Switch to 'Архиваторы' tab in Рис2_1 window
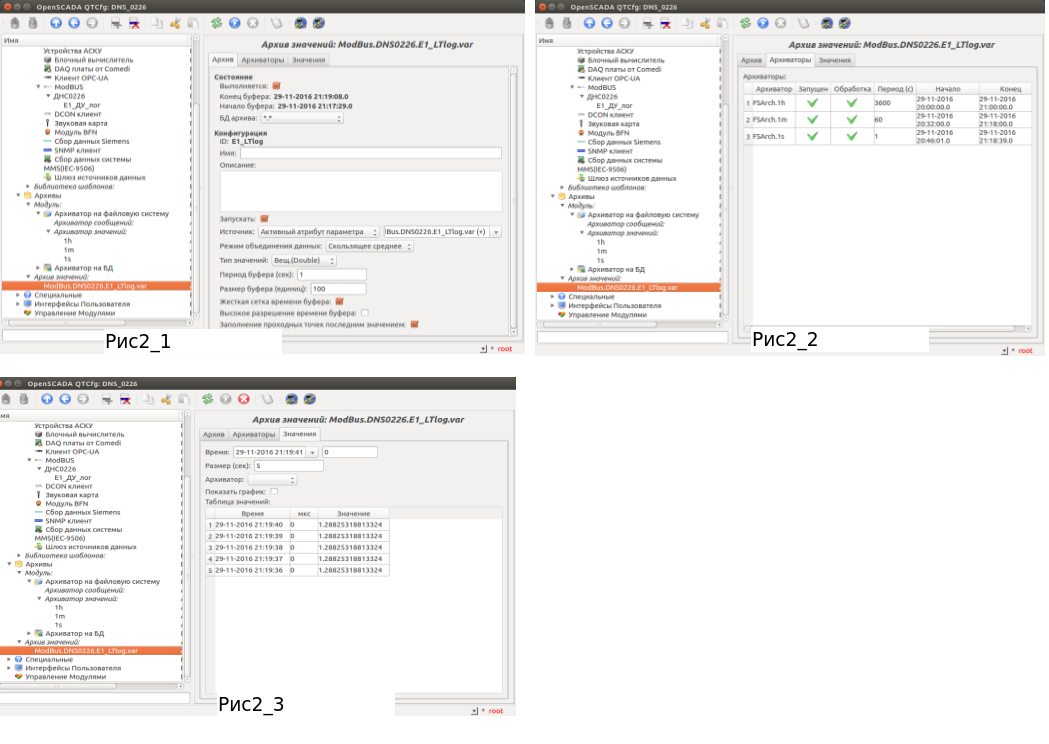The image size is (1049, 744). 262,61
